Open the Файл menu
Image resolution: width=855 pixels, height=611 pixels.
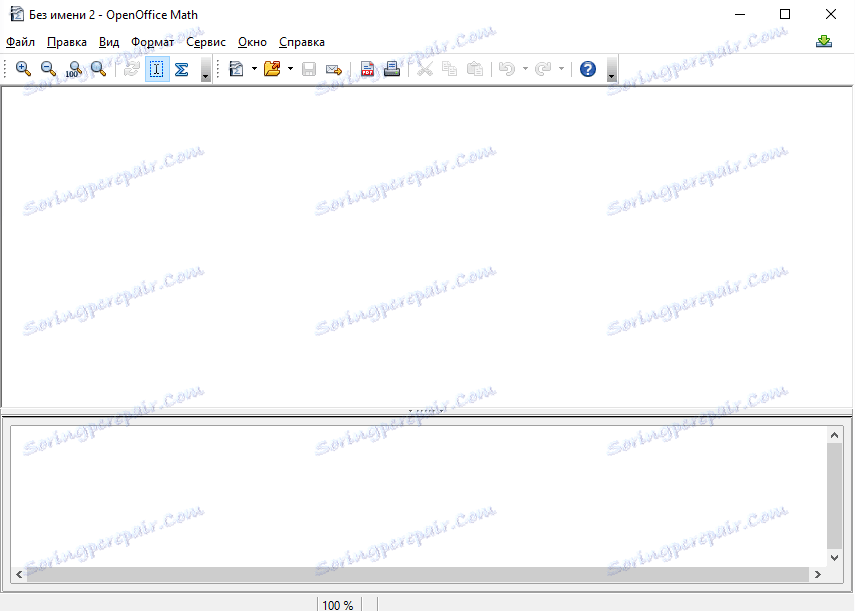coord(21,42)
